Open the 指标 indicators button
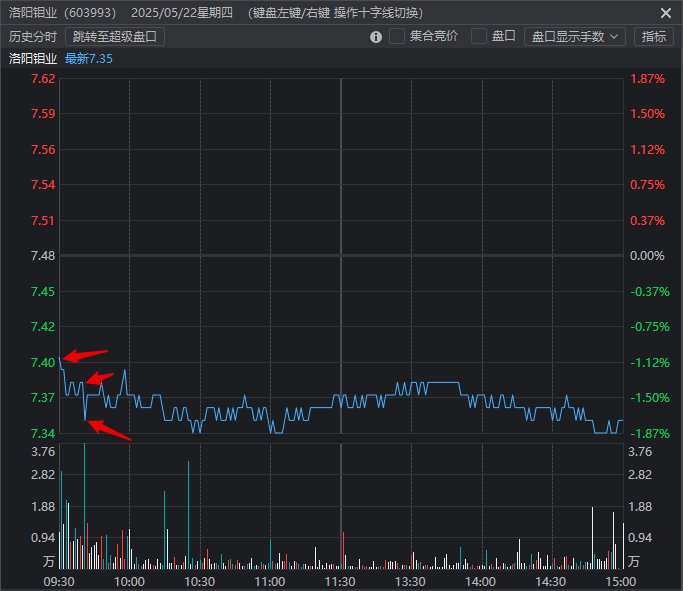The width and height of the screenshot is (683, 591). coord(654,37)
